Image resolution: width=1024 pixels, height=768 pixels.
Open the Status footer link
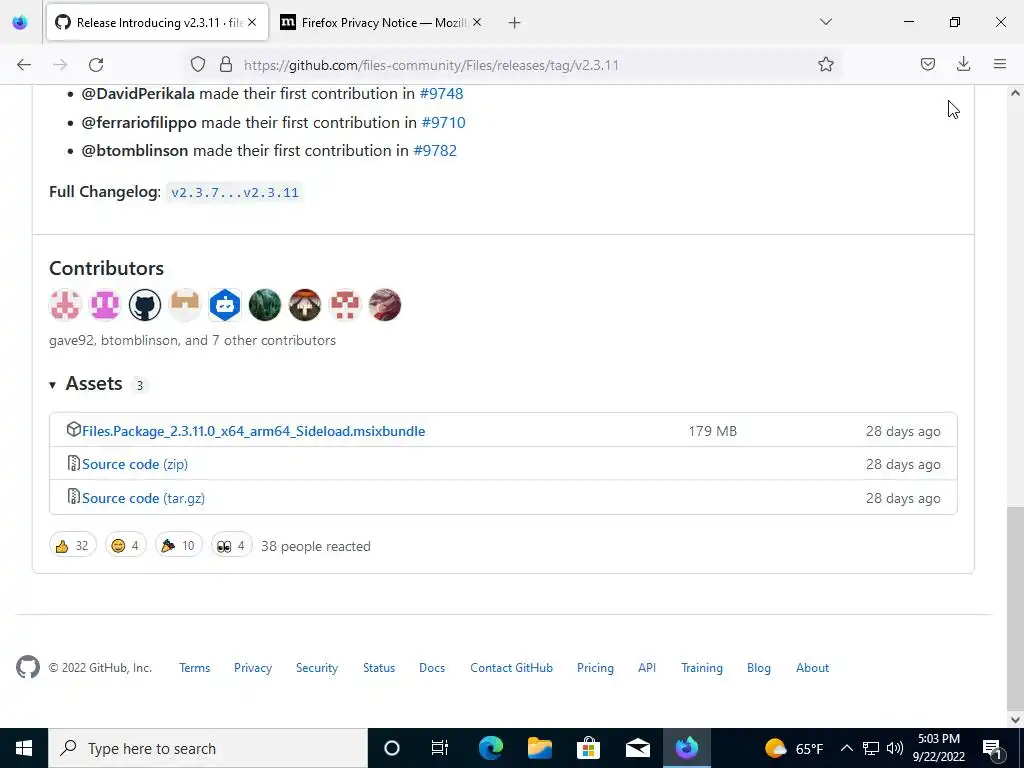click(x=379, y=668)
